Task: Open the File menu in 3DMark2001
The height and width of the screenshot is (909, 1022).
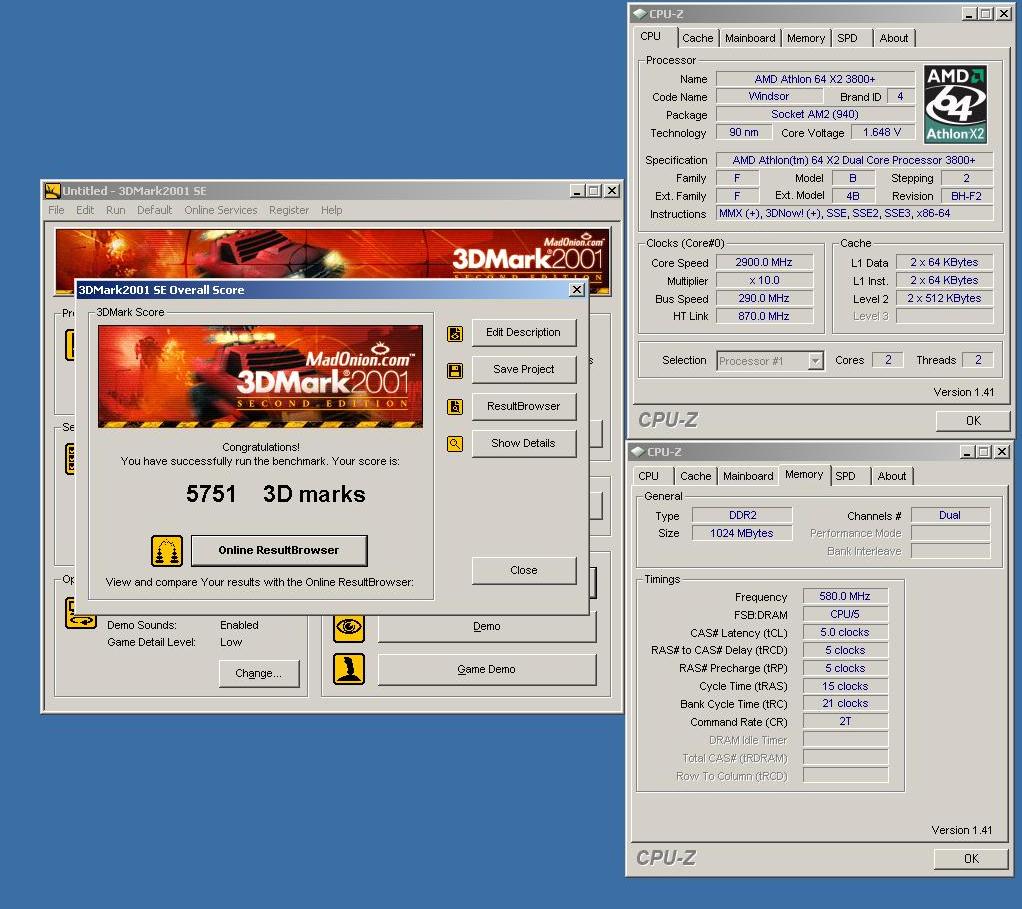Action: click(56, 210)
